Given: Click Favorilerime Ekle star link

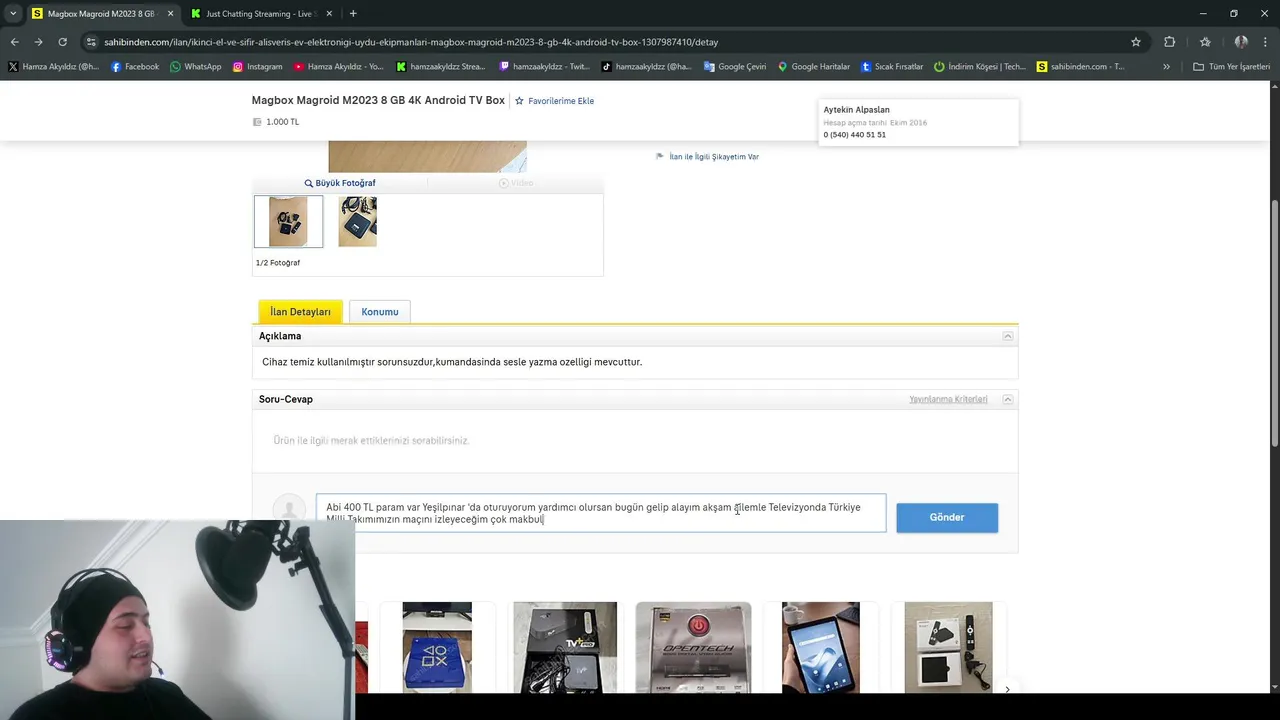Looking at the screenshot, I should click(554, 101).
